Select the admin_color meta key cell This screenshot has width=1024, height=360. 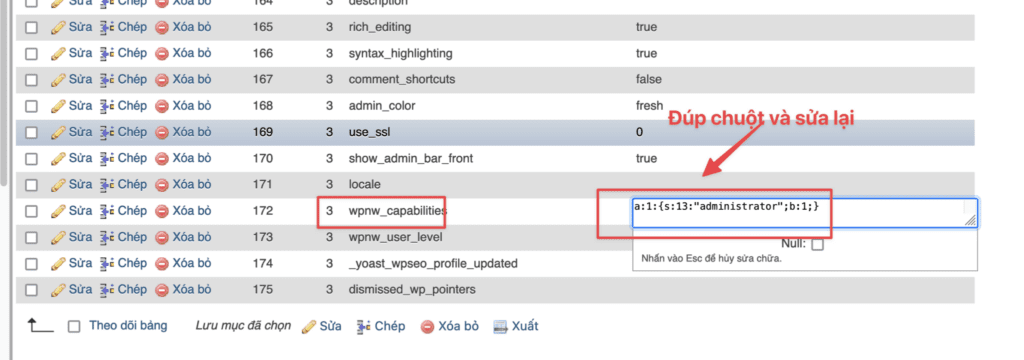click(x=382, y=106)
